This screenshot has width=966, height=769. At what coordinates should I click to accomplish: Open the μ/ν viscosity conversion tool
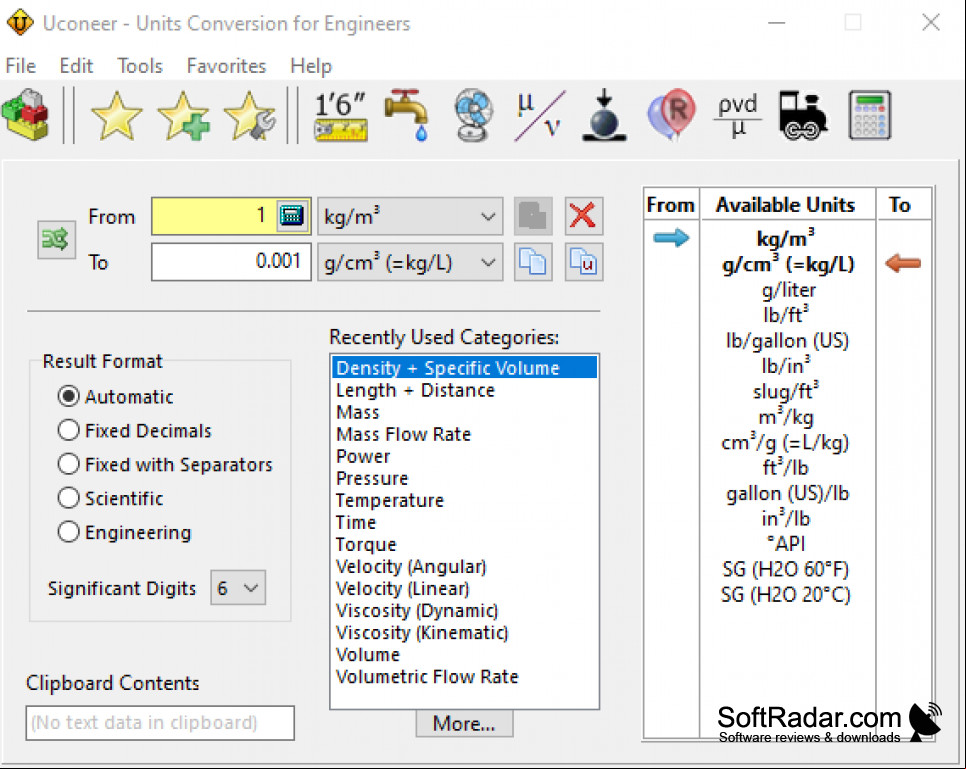[540, 116]
